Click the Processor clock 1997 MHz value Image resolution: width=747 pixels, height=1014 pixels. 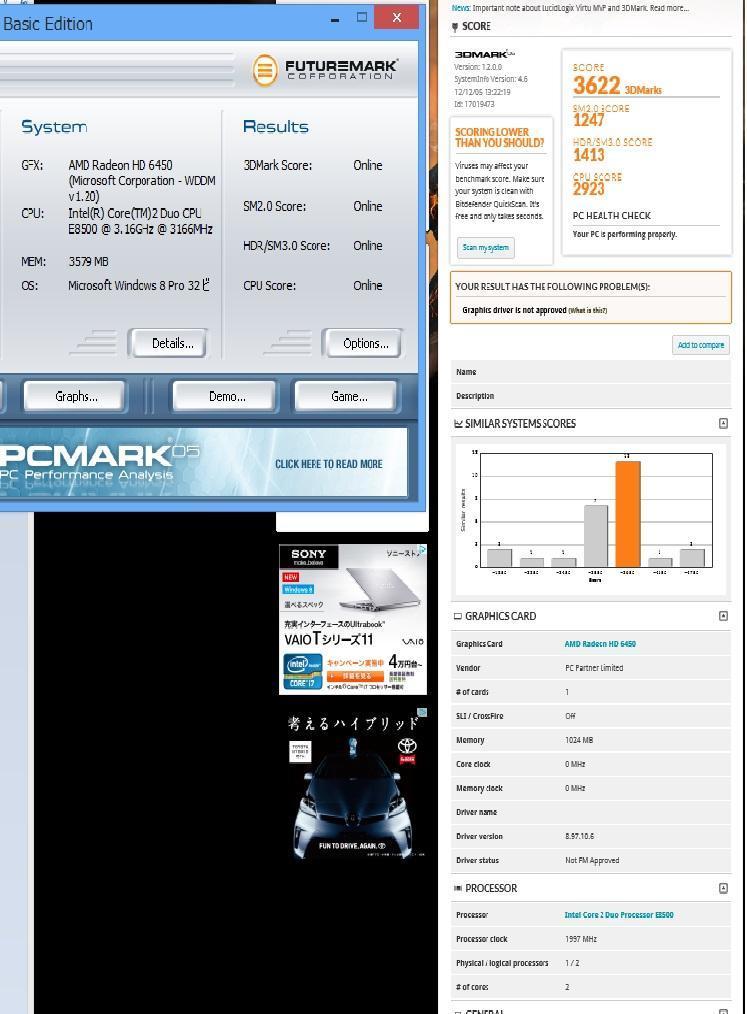[x=581, y=939]
